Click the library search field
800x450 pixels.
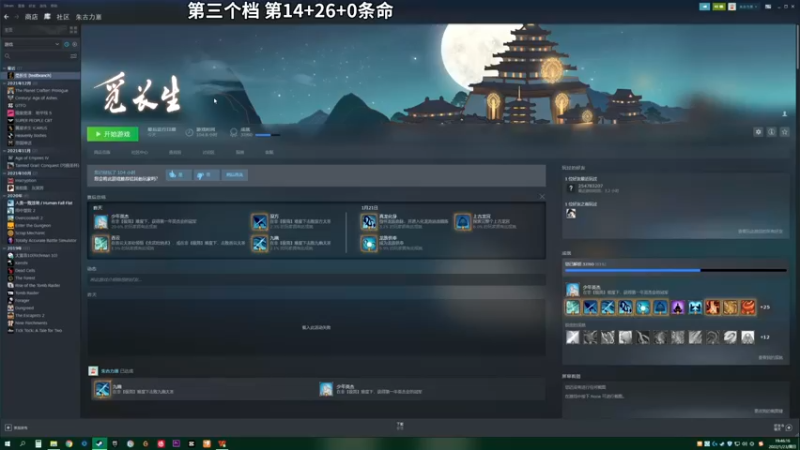click(x=36, y=56)
